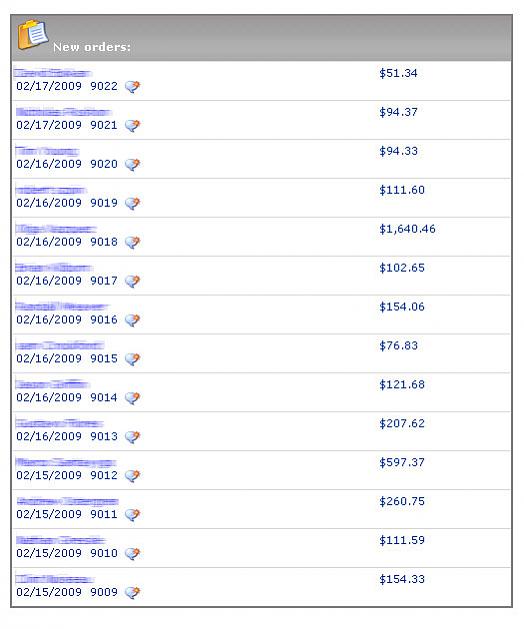Click the note icon for order 9020

coord(132,164)
